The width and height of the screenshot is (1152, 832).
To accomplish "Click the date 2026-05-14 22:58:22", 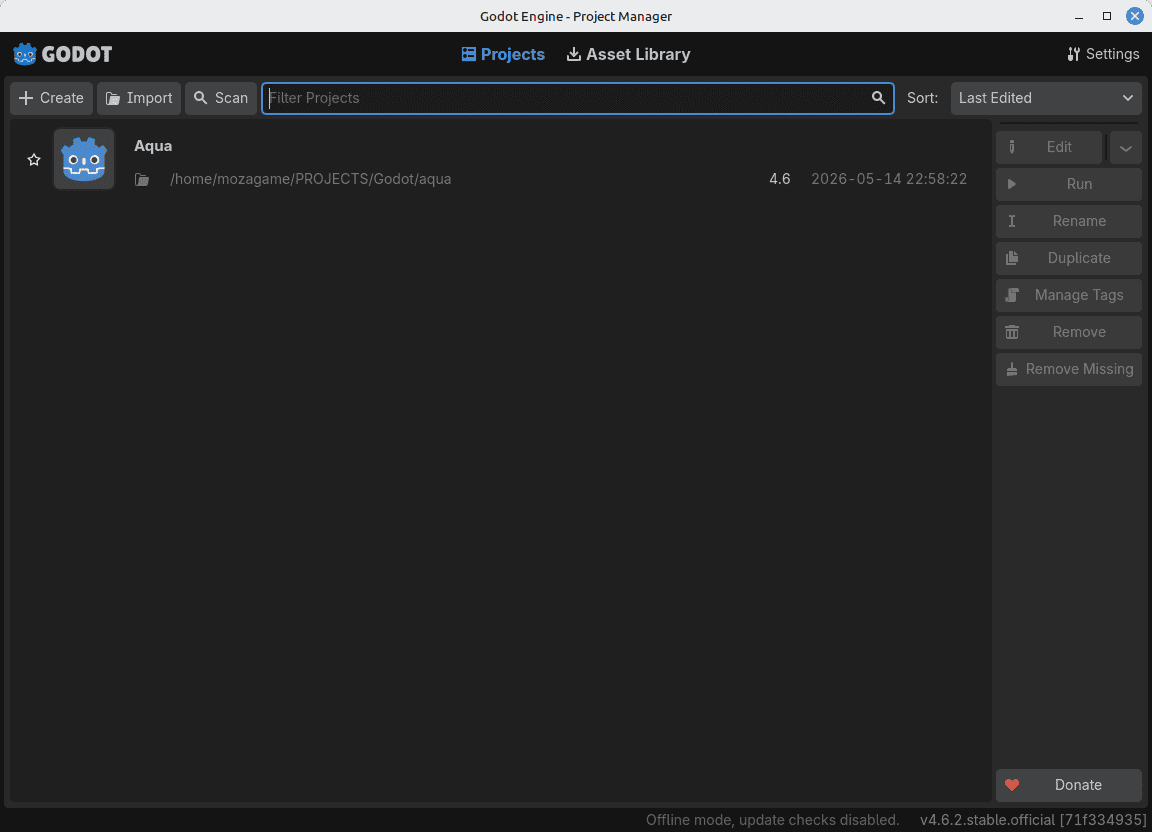I will pyautogui.click(x=889, y=179).
